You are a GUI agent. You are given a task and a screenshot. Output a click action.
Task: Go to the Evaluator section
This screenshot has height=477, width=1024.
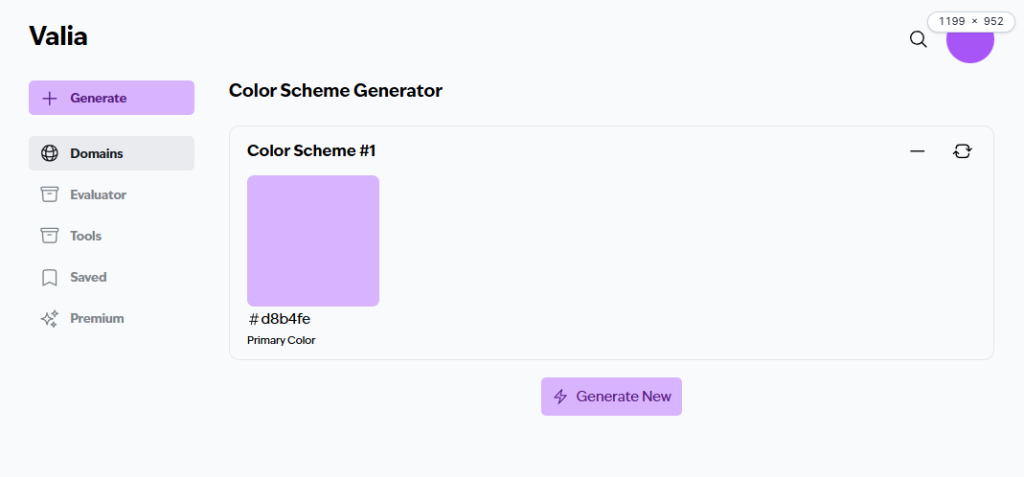(x=98, y=195)
